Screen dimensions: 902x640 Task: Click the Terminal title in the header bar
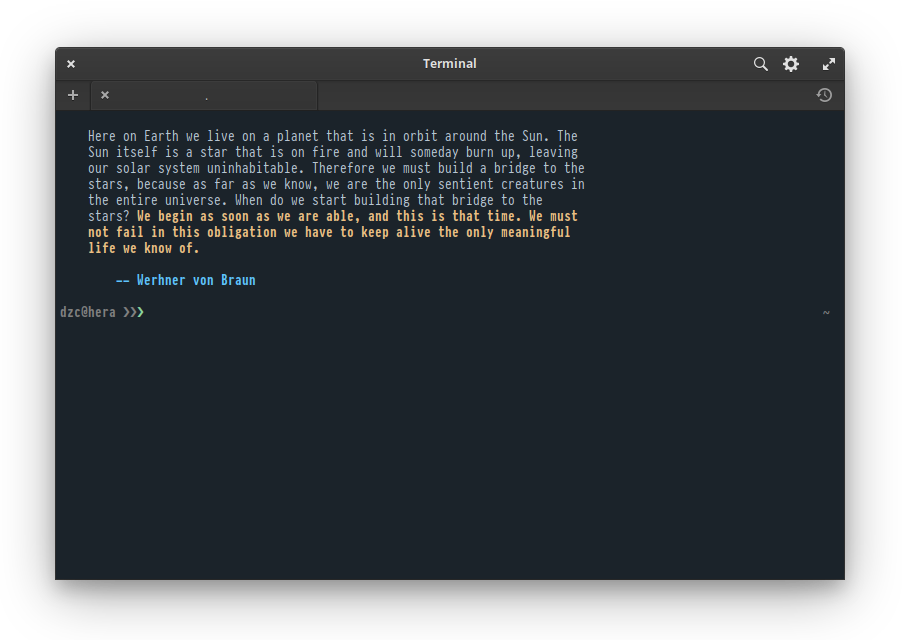[x=449, y=63]
